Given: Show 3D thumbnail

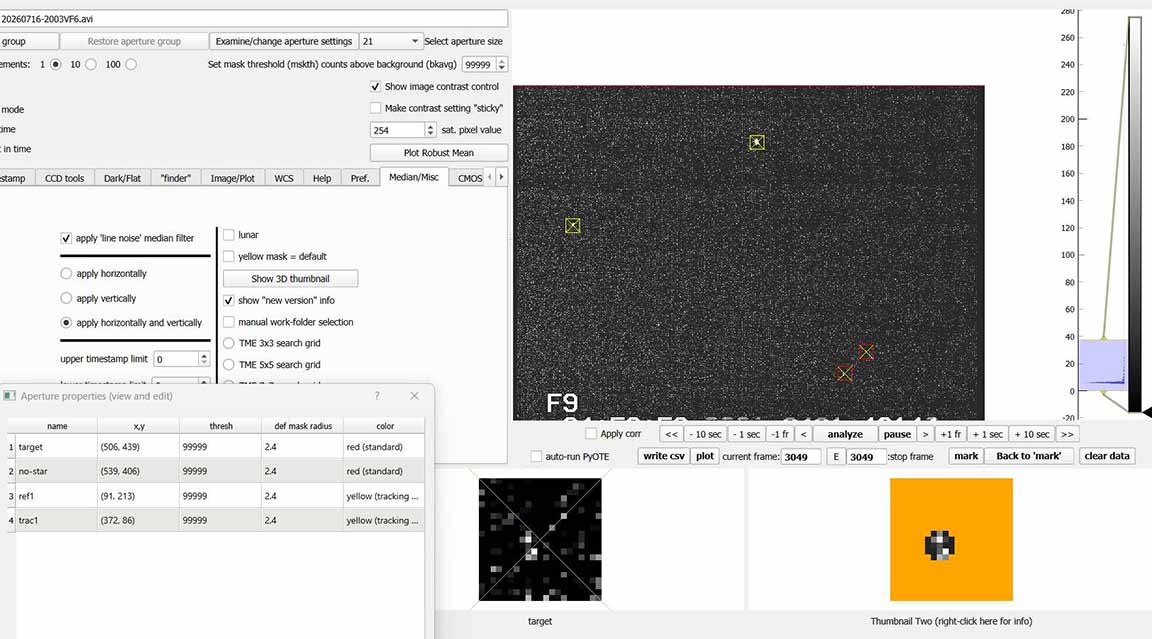Looking at the screenshot, I should point(290,279).
